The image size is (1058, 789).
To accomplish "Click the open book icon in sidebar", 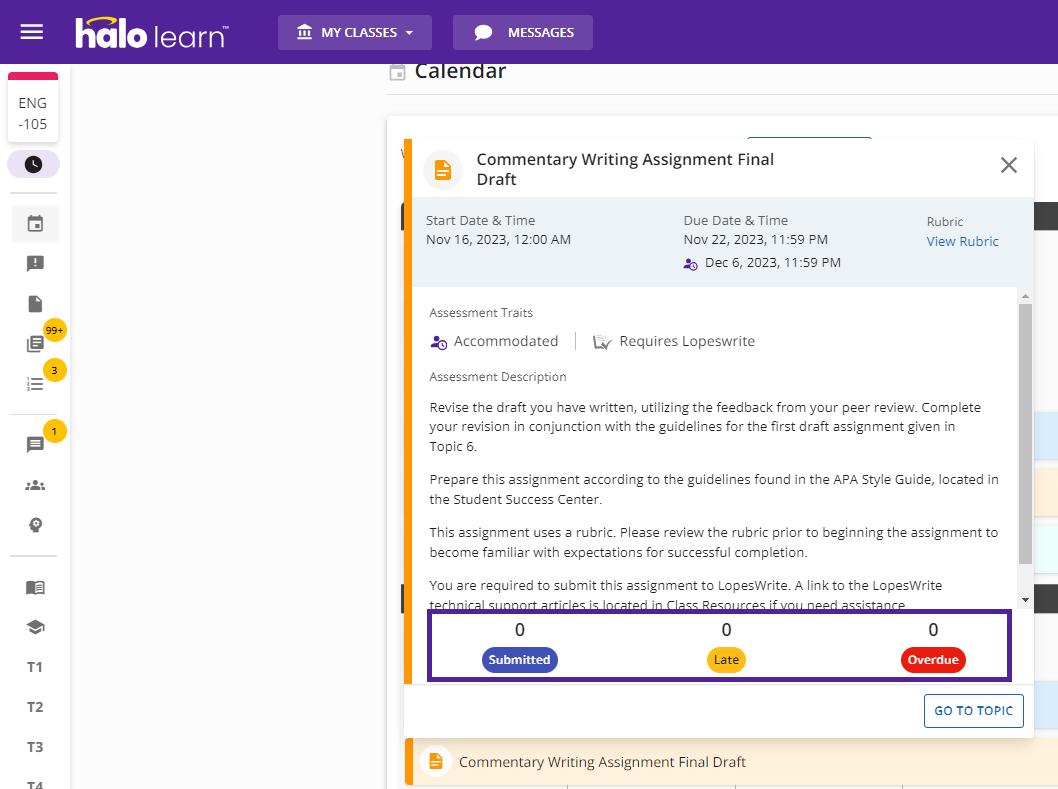I will pos(35,587).
